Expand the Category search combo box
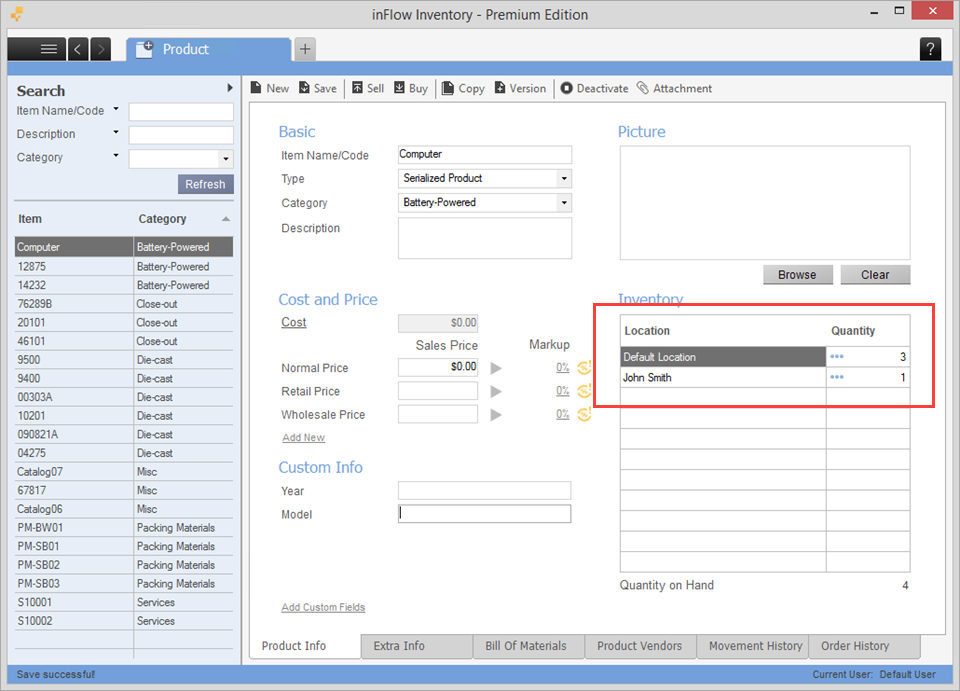This screenshot has width=960, height=691. coord(226,159)
